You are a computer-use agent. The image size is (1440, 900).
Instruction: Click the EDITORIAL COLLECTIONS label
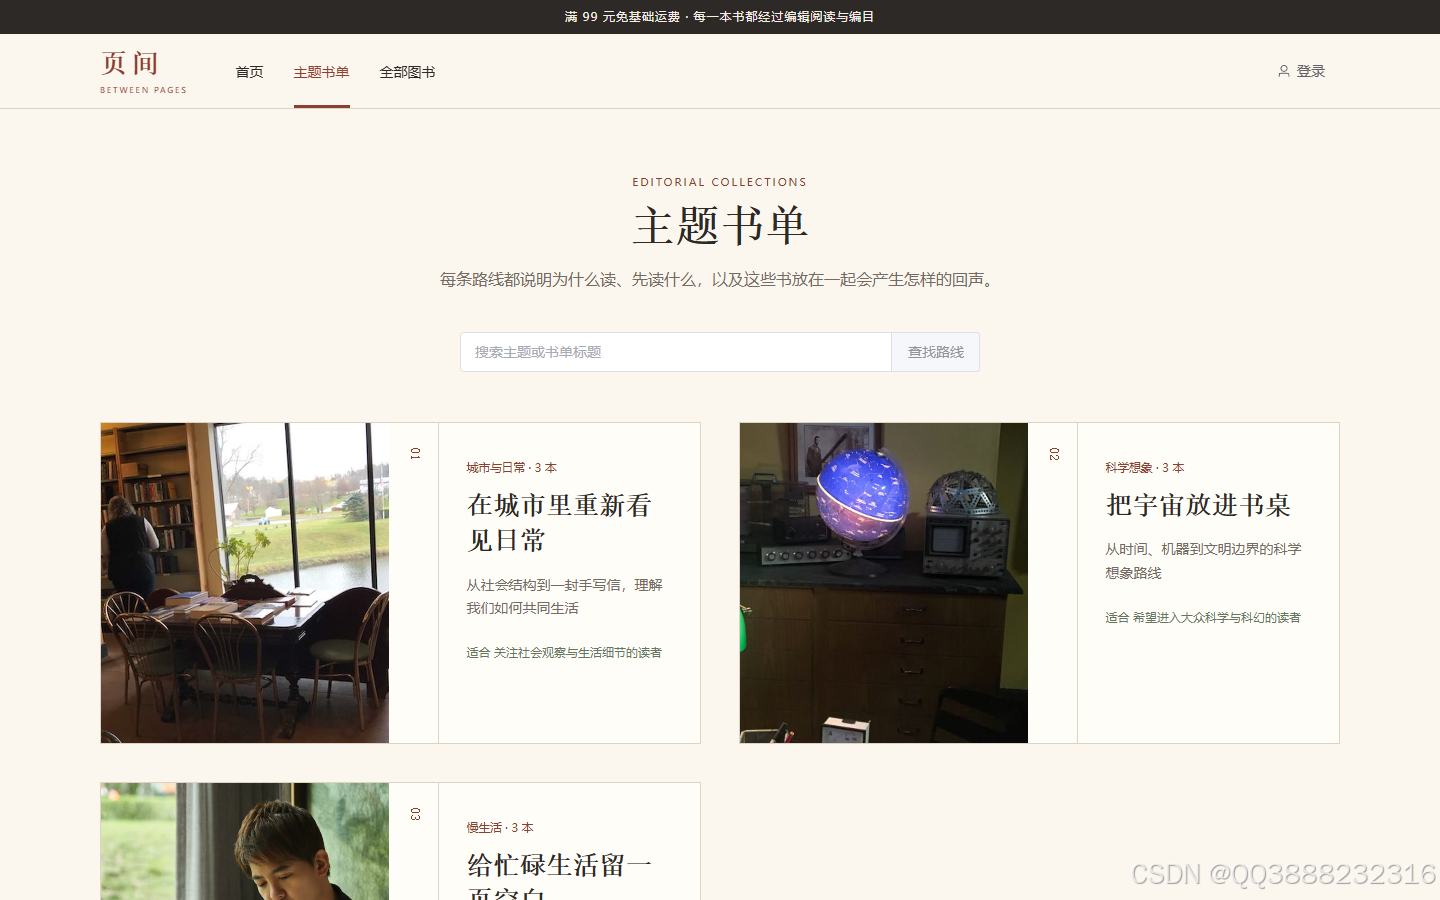click(719, 182)
